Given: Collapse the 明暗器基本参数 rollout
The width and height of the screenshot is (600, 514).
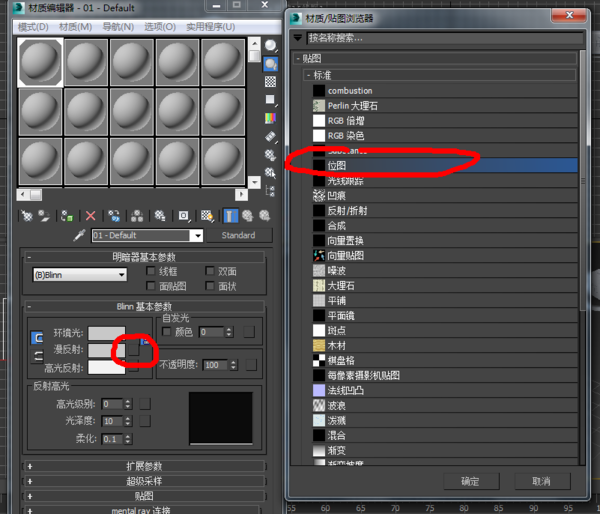Looking at the screenshot, I should click(x=144, y=257).
